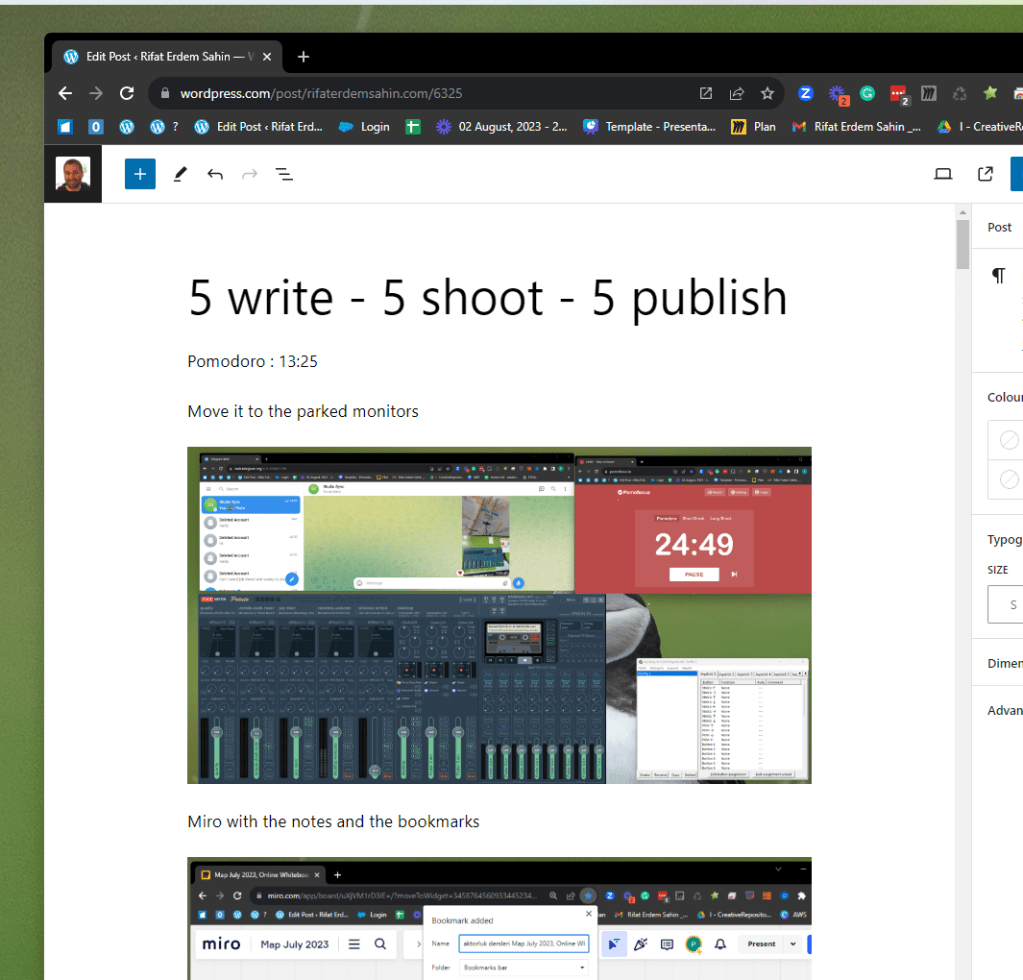Click 'Move it to the parked monitors' text
This screenshot has width=1023, height=980.
(x=303, y=412)
